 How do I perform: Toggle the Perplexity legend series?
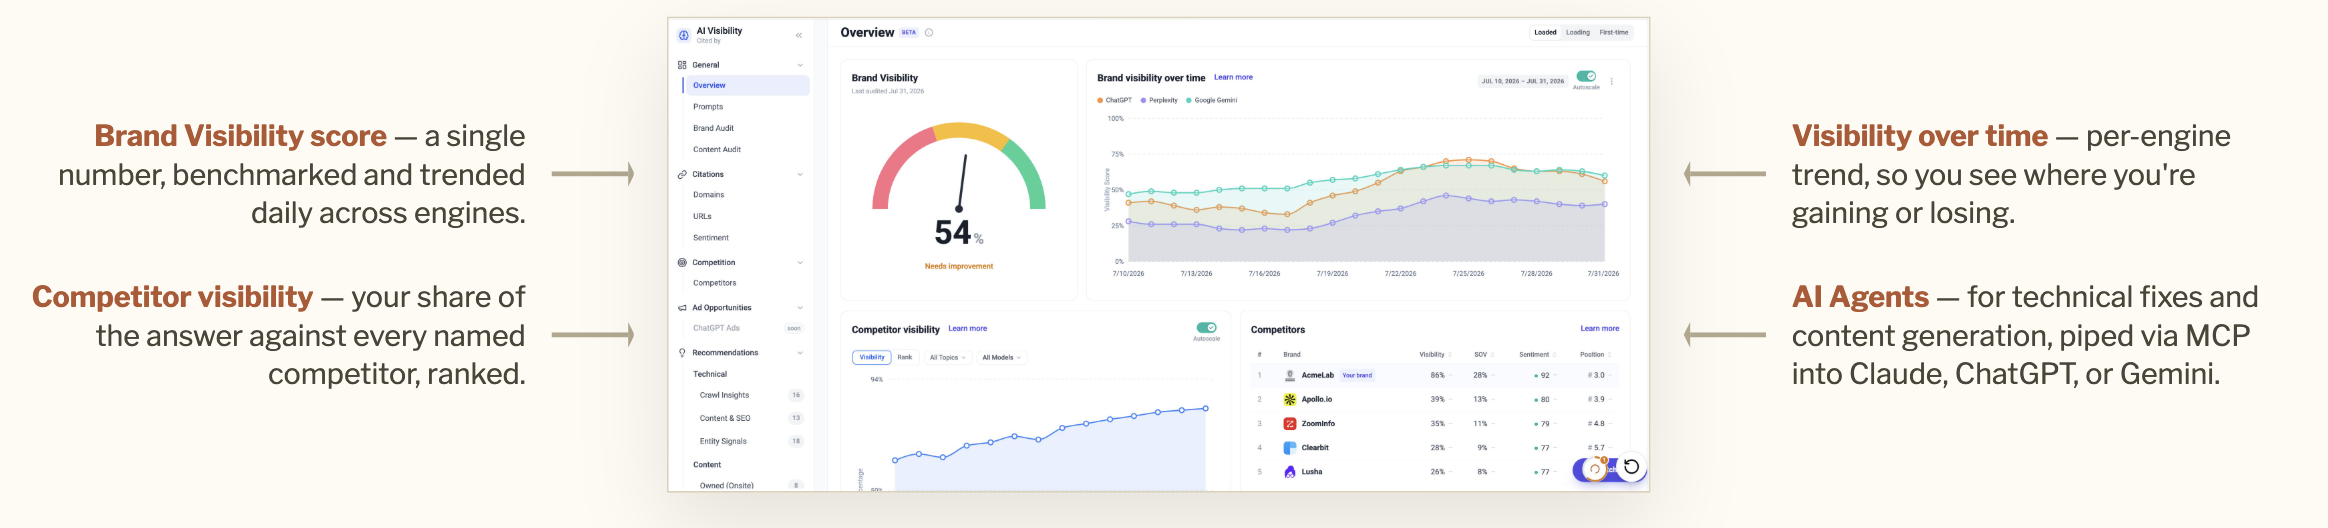point(1159,100)
